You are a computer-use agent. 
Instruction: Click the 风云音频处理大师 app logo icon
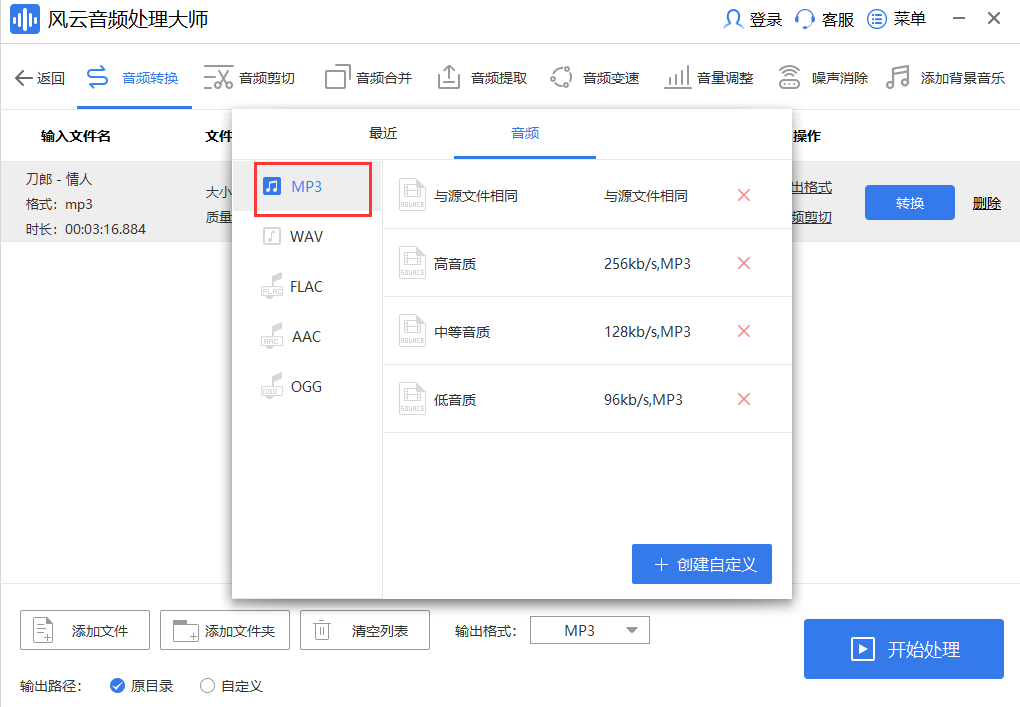pos(25,20)
